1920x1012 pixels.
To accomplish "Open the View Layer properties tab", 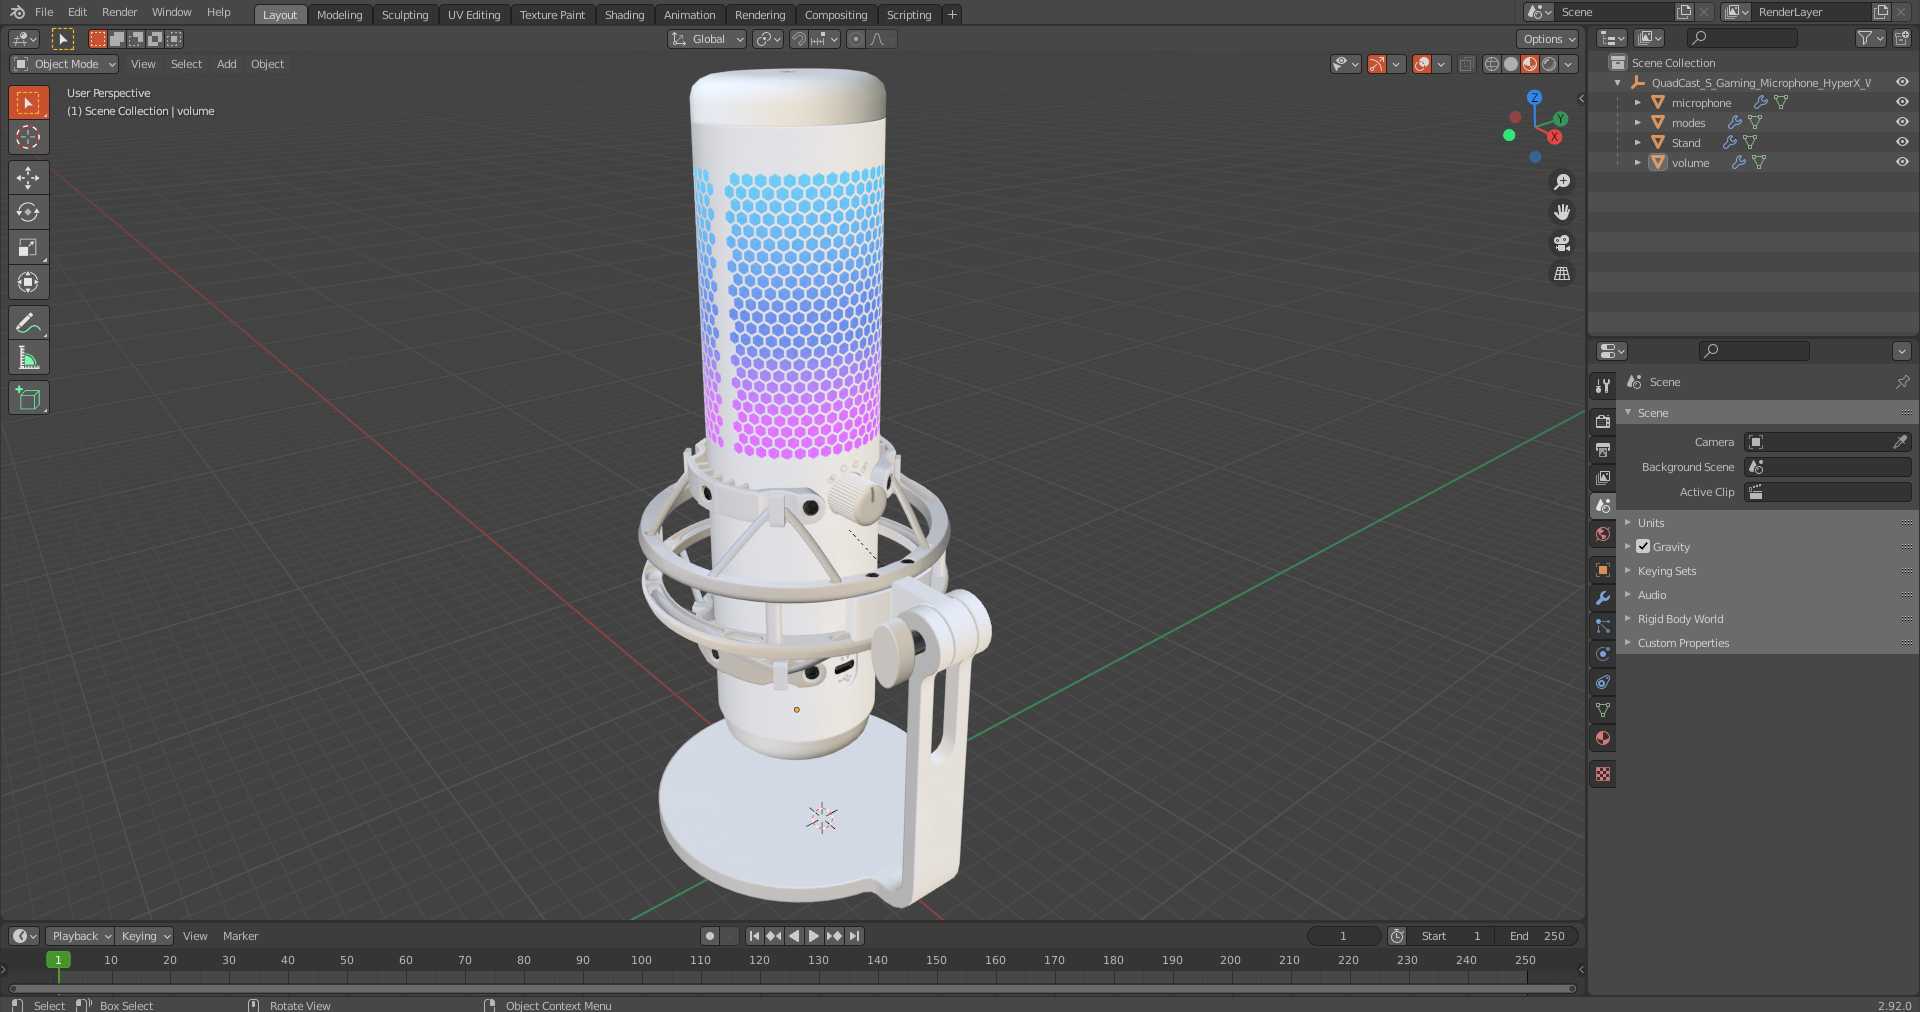I will point(1603,478).
